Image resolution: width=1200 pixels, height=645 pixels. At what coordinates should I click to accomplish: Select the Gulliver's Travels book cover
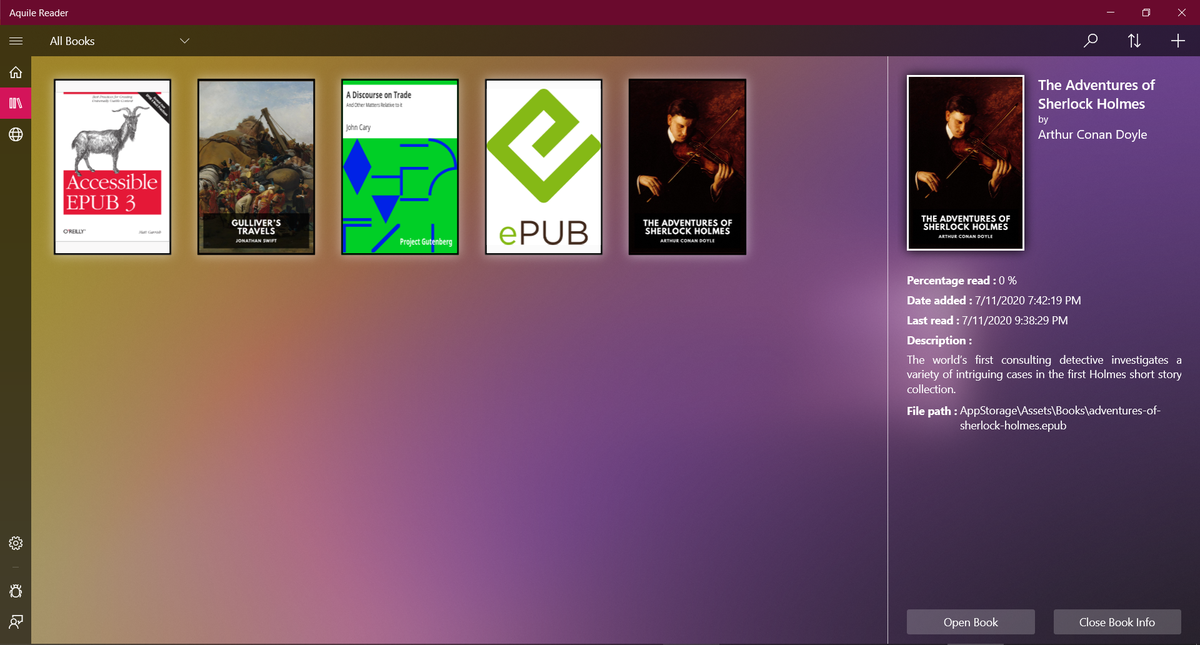(x=256, y=167)
